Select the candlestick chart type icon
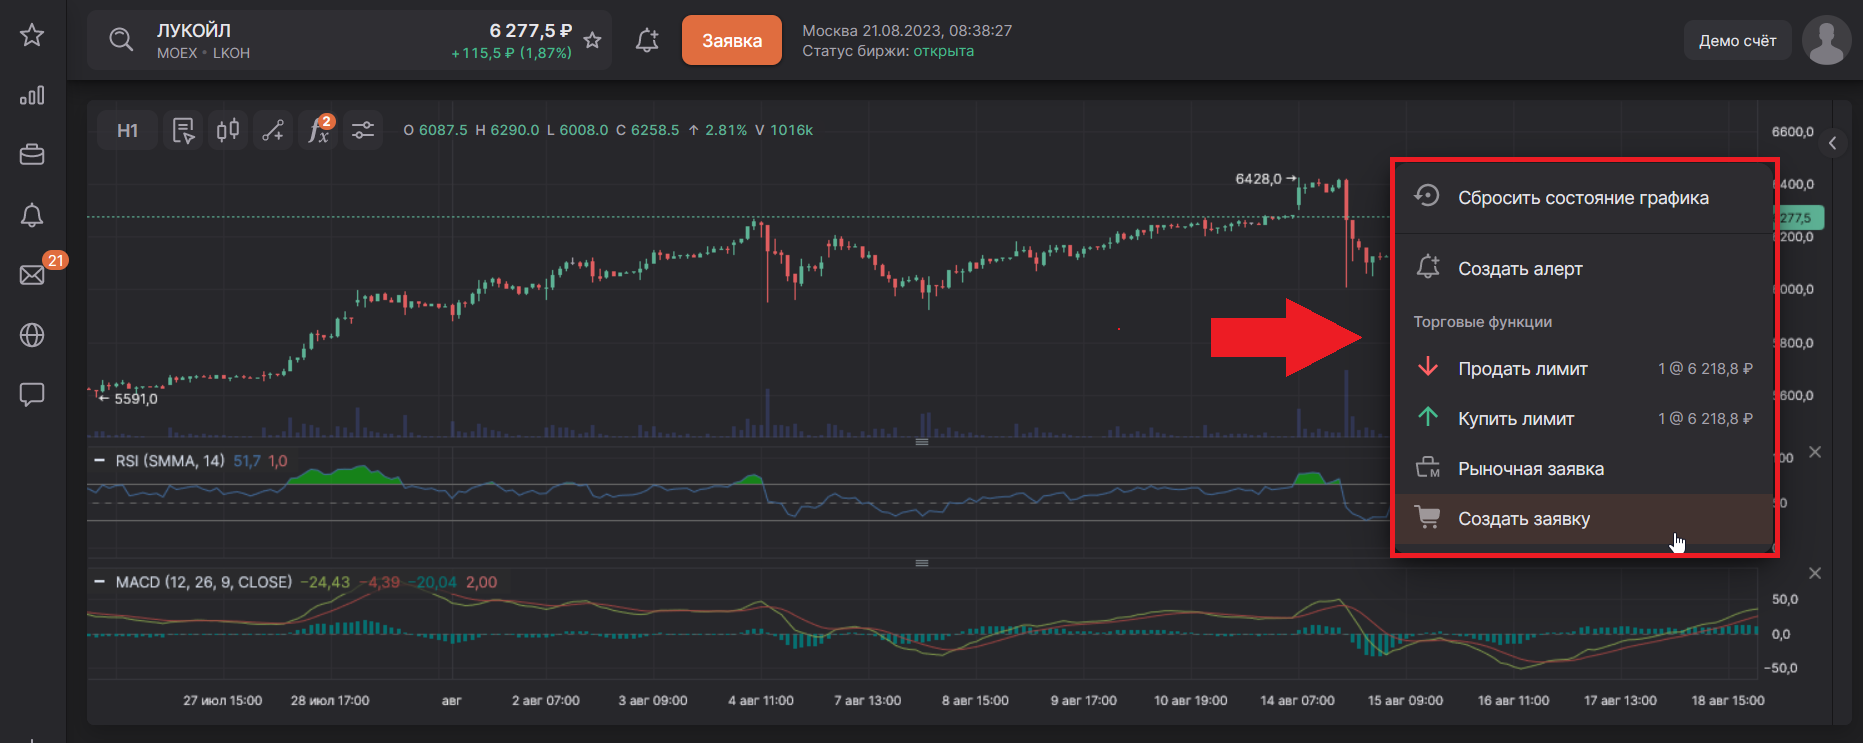 (x=228, y=130)
